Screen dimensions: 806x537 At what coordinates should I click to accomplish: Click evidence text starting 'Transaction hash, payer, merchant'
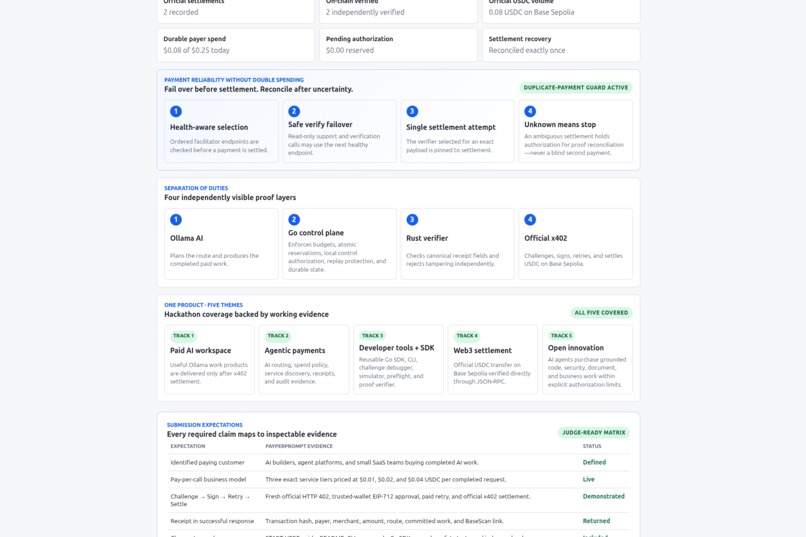tap(384, 521)
